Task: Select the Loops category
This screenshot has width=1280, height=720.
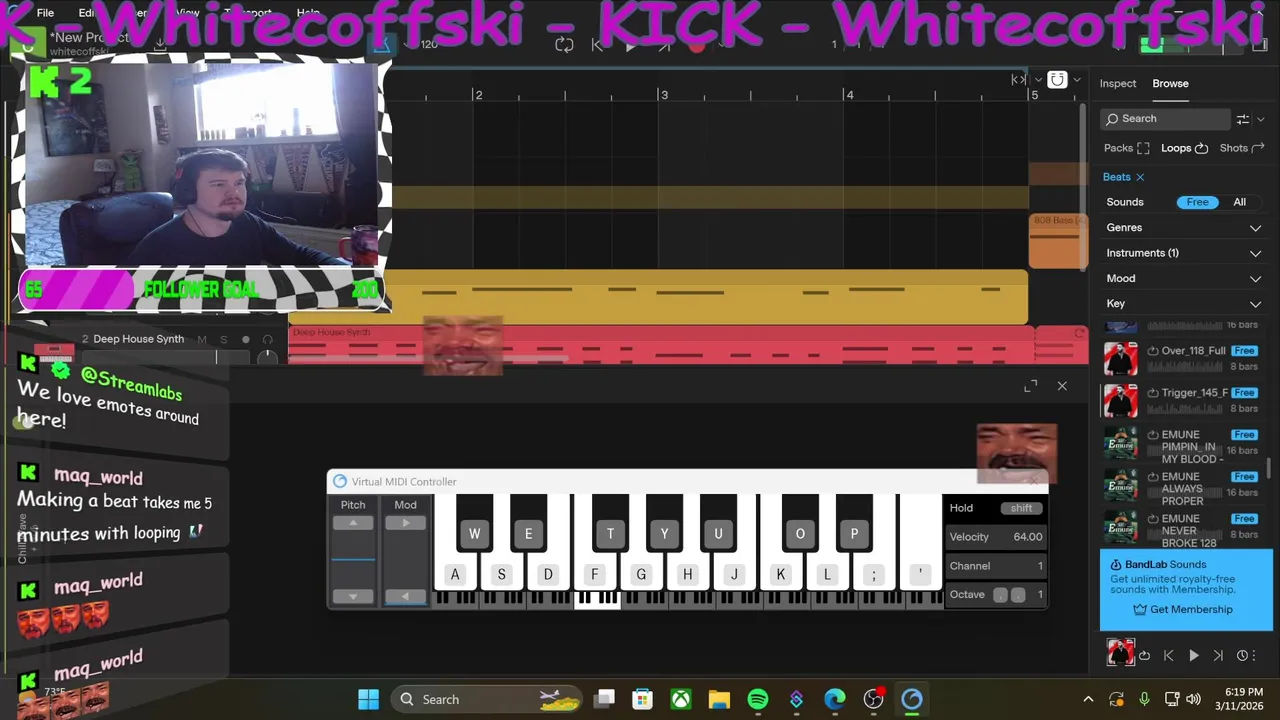Action: 1185,148
